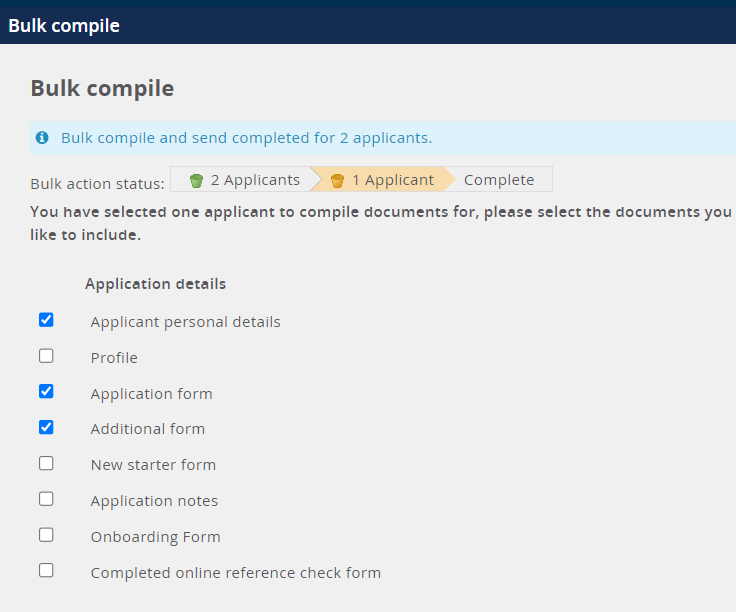Click the 'Applicant personal details' label
The width and height of the screenshot is (736, 612).
[185, 322]
